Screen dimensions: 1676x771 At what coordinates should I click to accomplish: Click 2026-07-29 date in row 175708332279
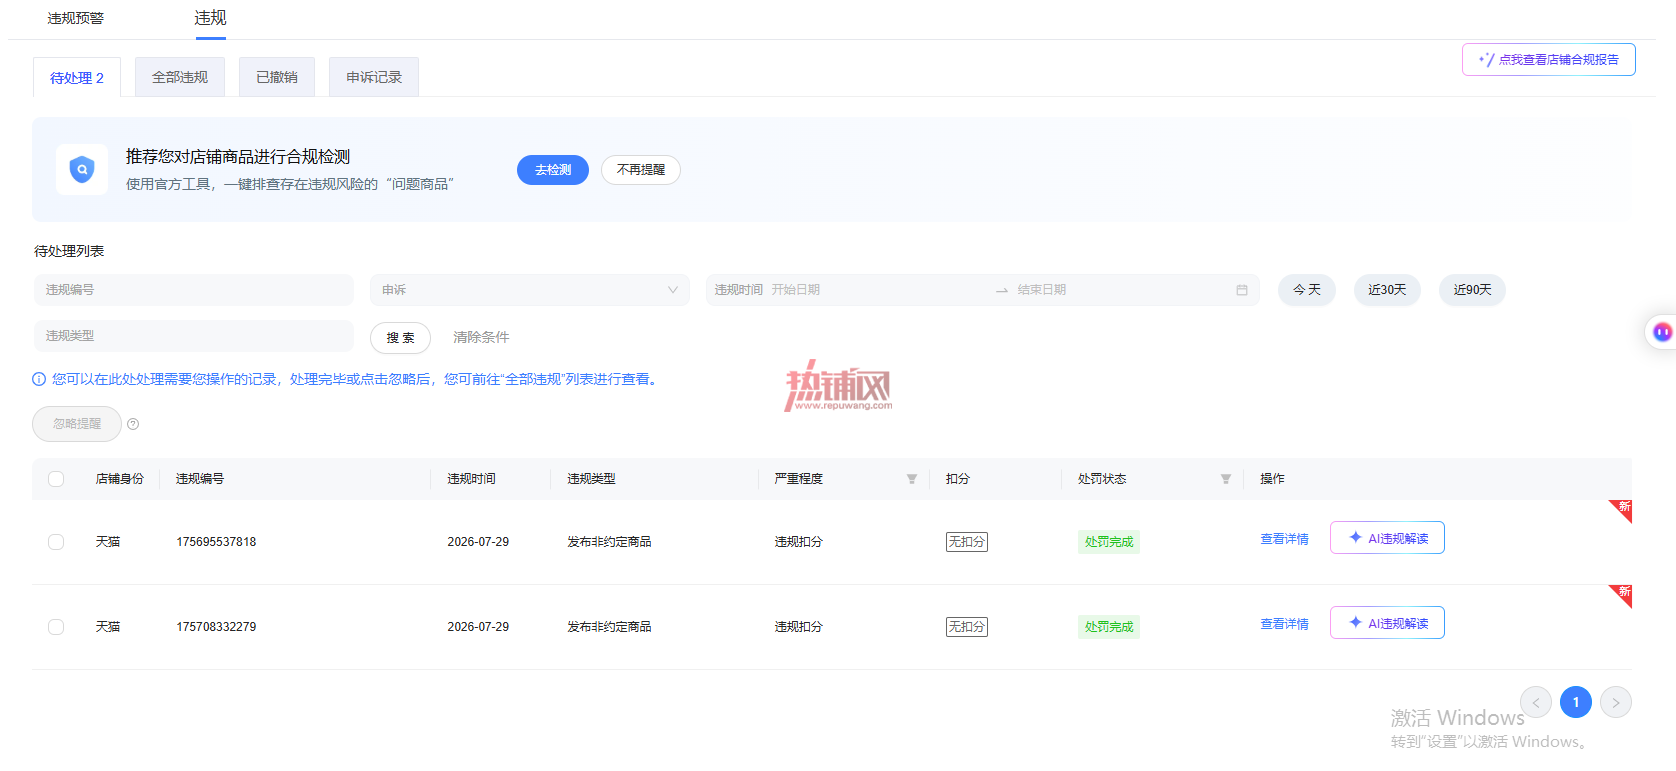(x=478, y=627)
